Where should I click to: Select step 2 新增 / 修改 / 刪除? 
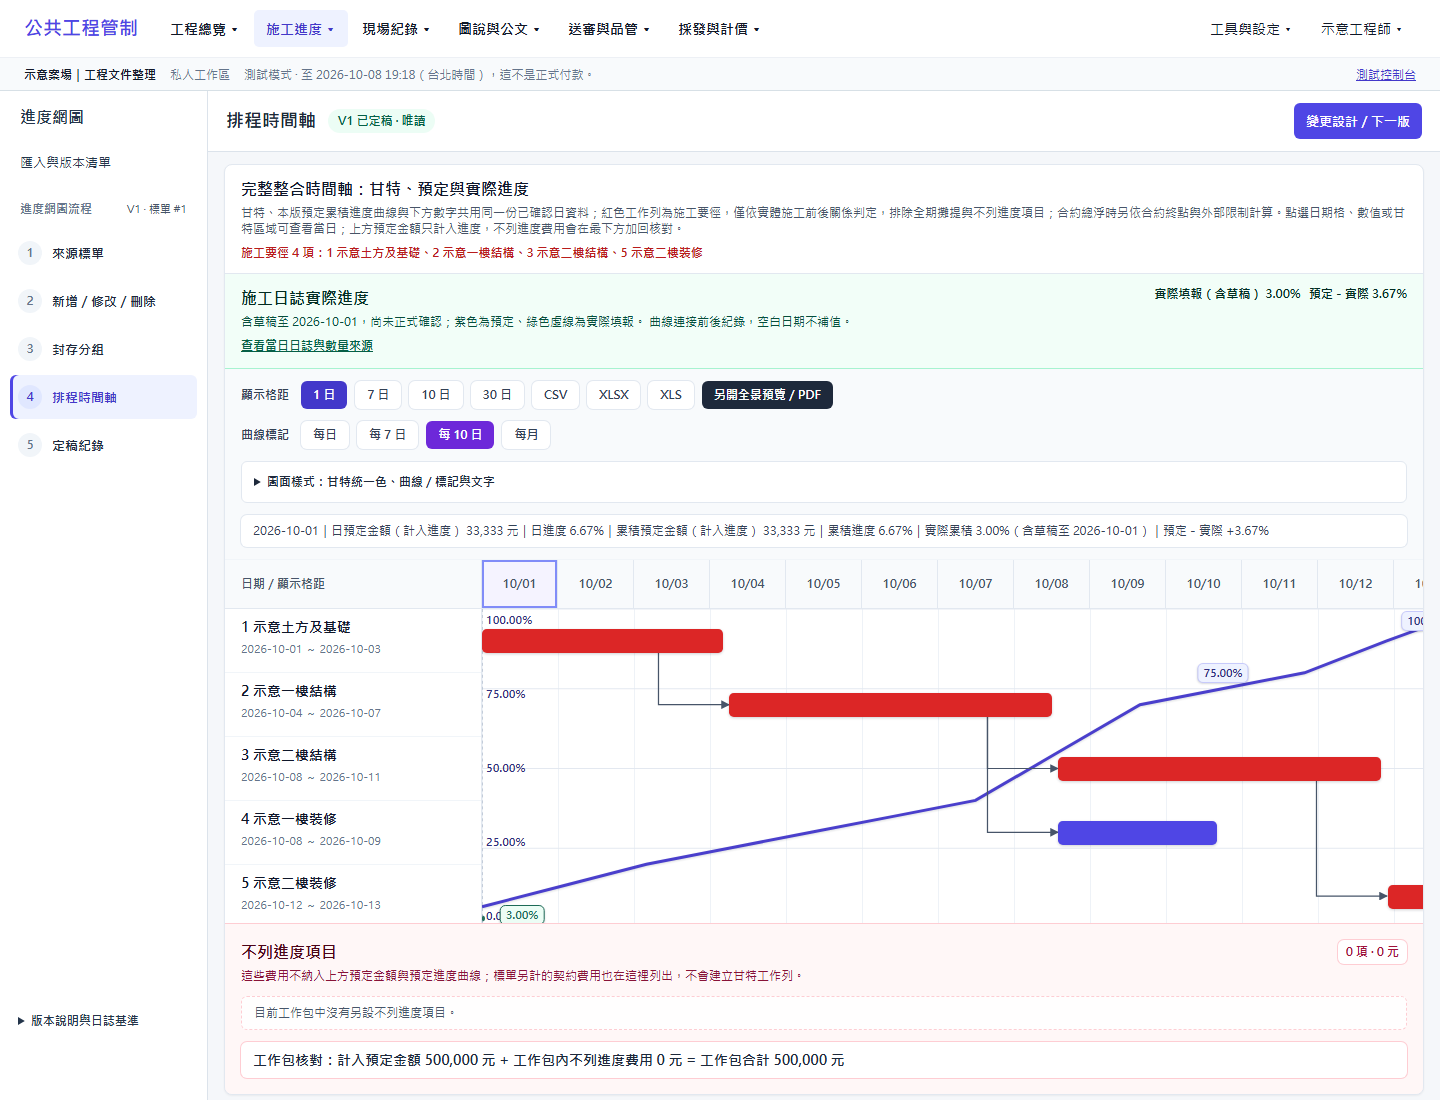104,301
